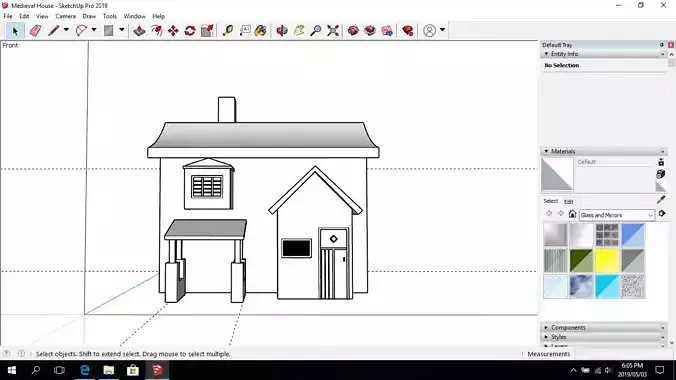Open the 3D Warehouse icon
The width and height of the screenshot is (676, 380).
click(353, 31)
